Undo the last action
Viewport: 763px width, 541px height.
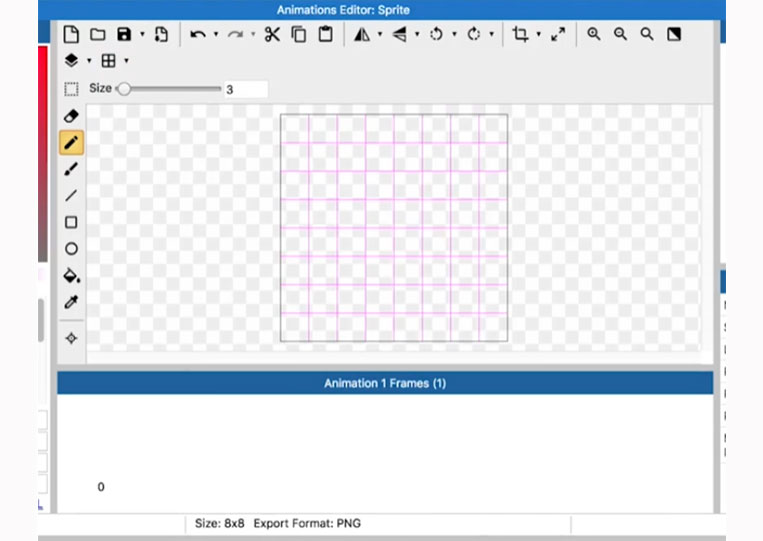tap(198, 35)
